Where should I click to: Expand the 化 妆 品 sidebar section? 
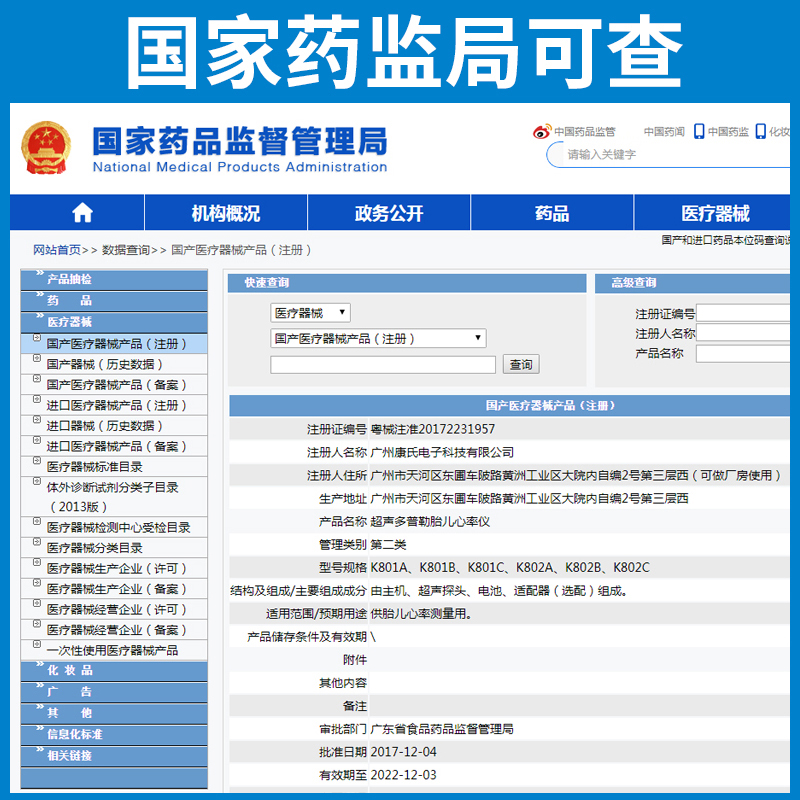pyautogui.click(x=114, y=670)
